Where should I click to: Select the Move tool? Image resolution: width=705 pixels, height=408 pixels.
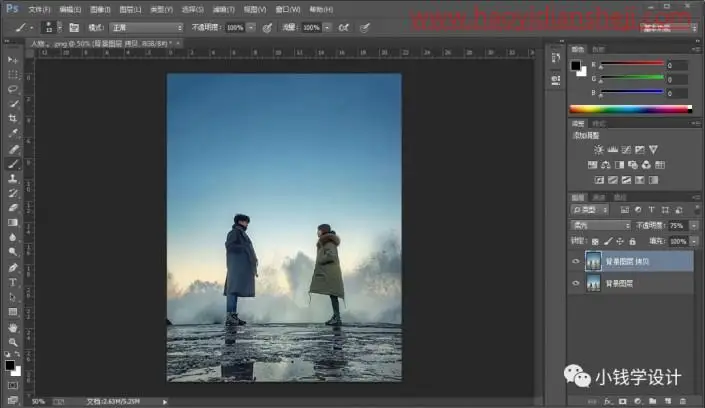[13, 60]
